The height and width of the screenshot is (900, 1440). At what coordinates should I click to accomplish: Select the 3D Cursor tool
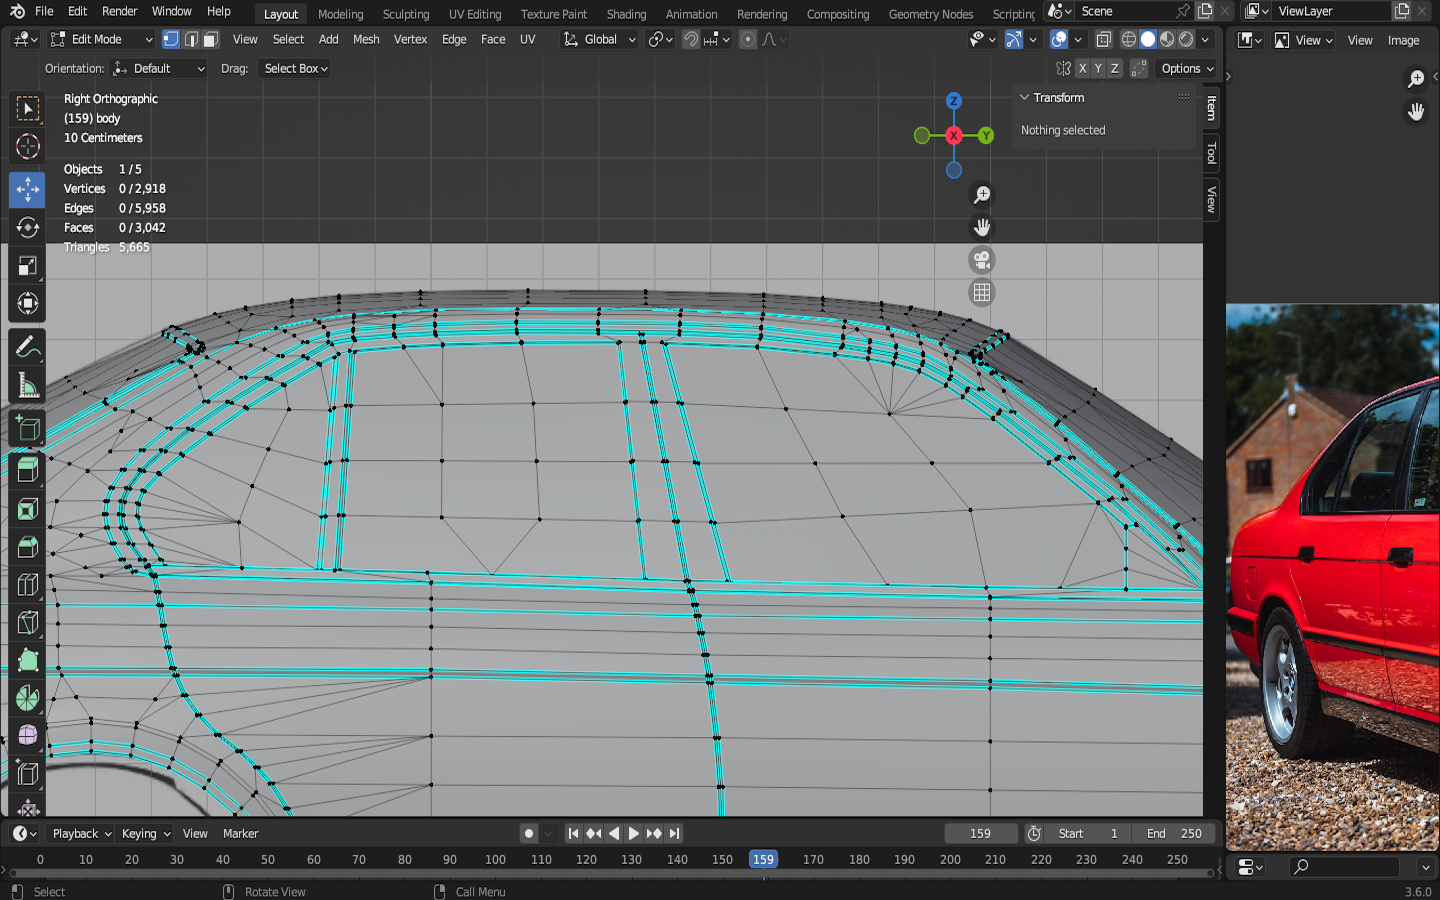pyautogui.click(x=27, y=147)
